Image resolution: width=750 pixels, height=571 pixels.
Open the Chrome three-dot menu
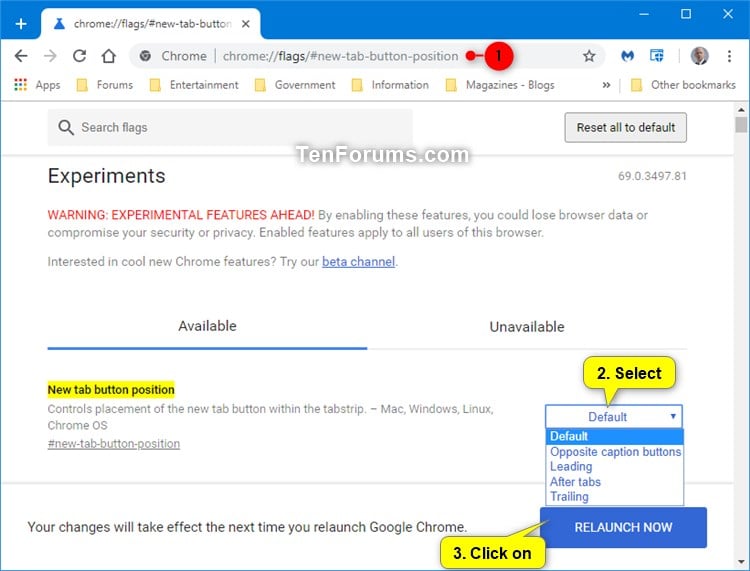pyautogui.click(x=729, y=56)
